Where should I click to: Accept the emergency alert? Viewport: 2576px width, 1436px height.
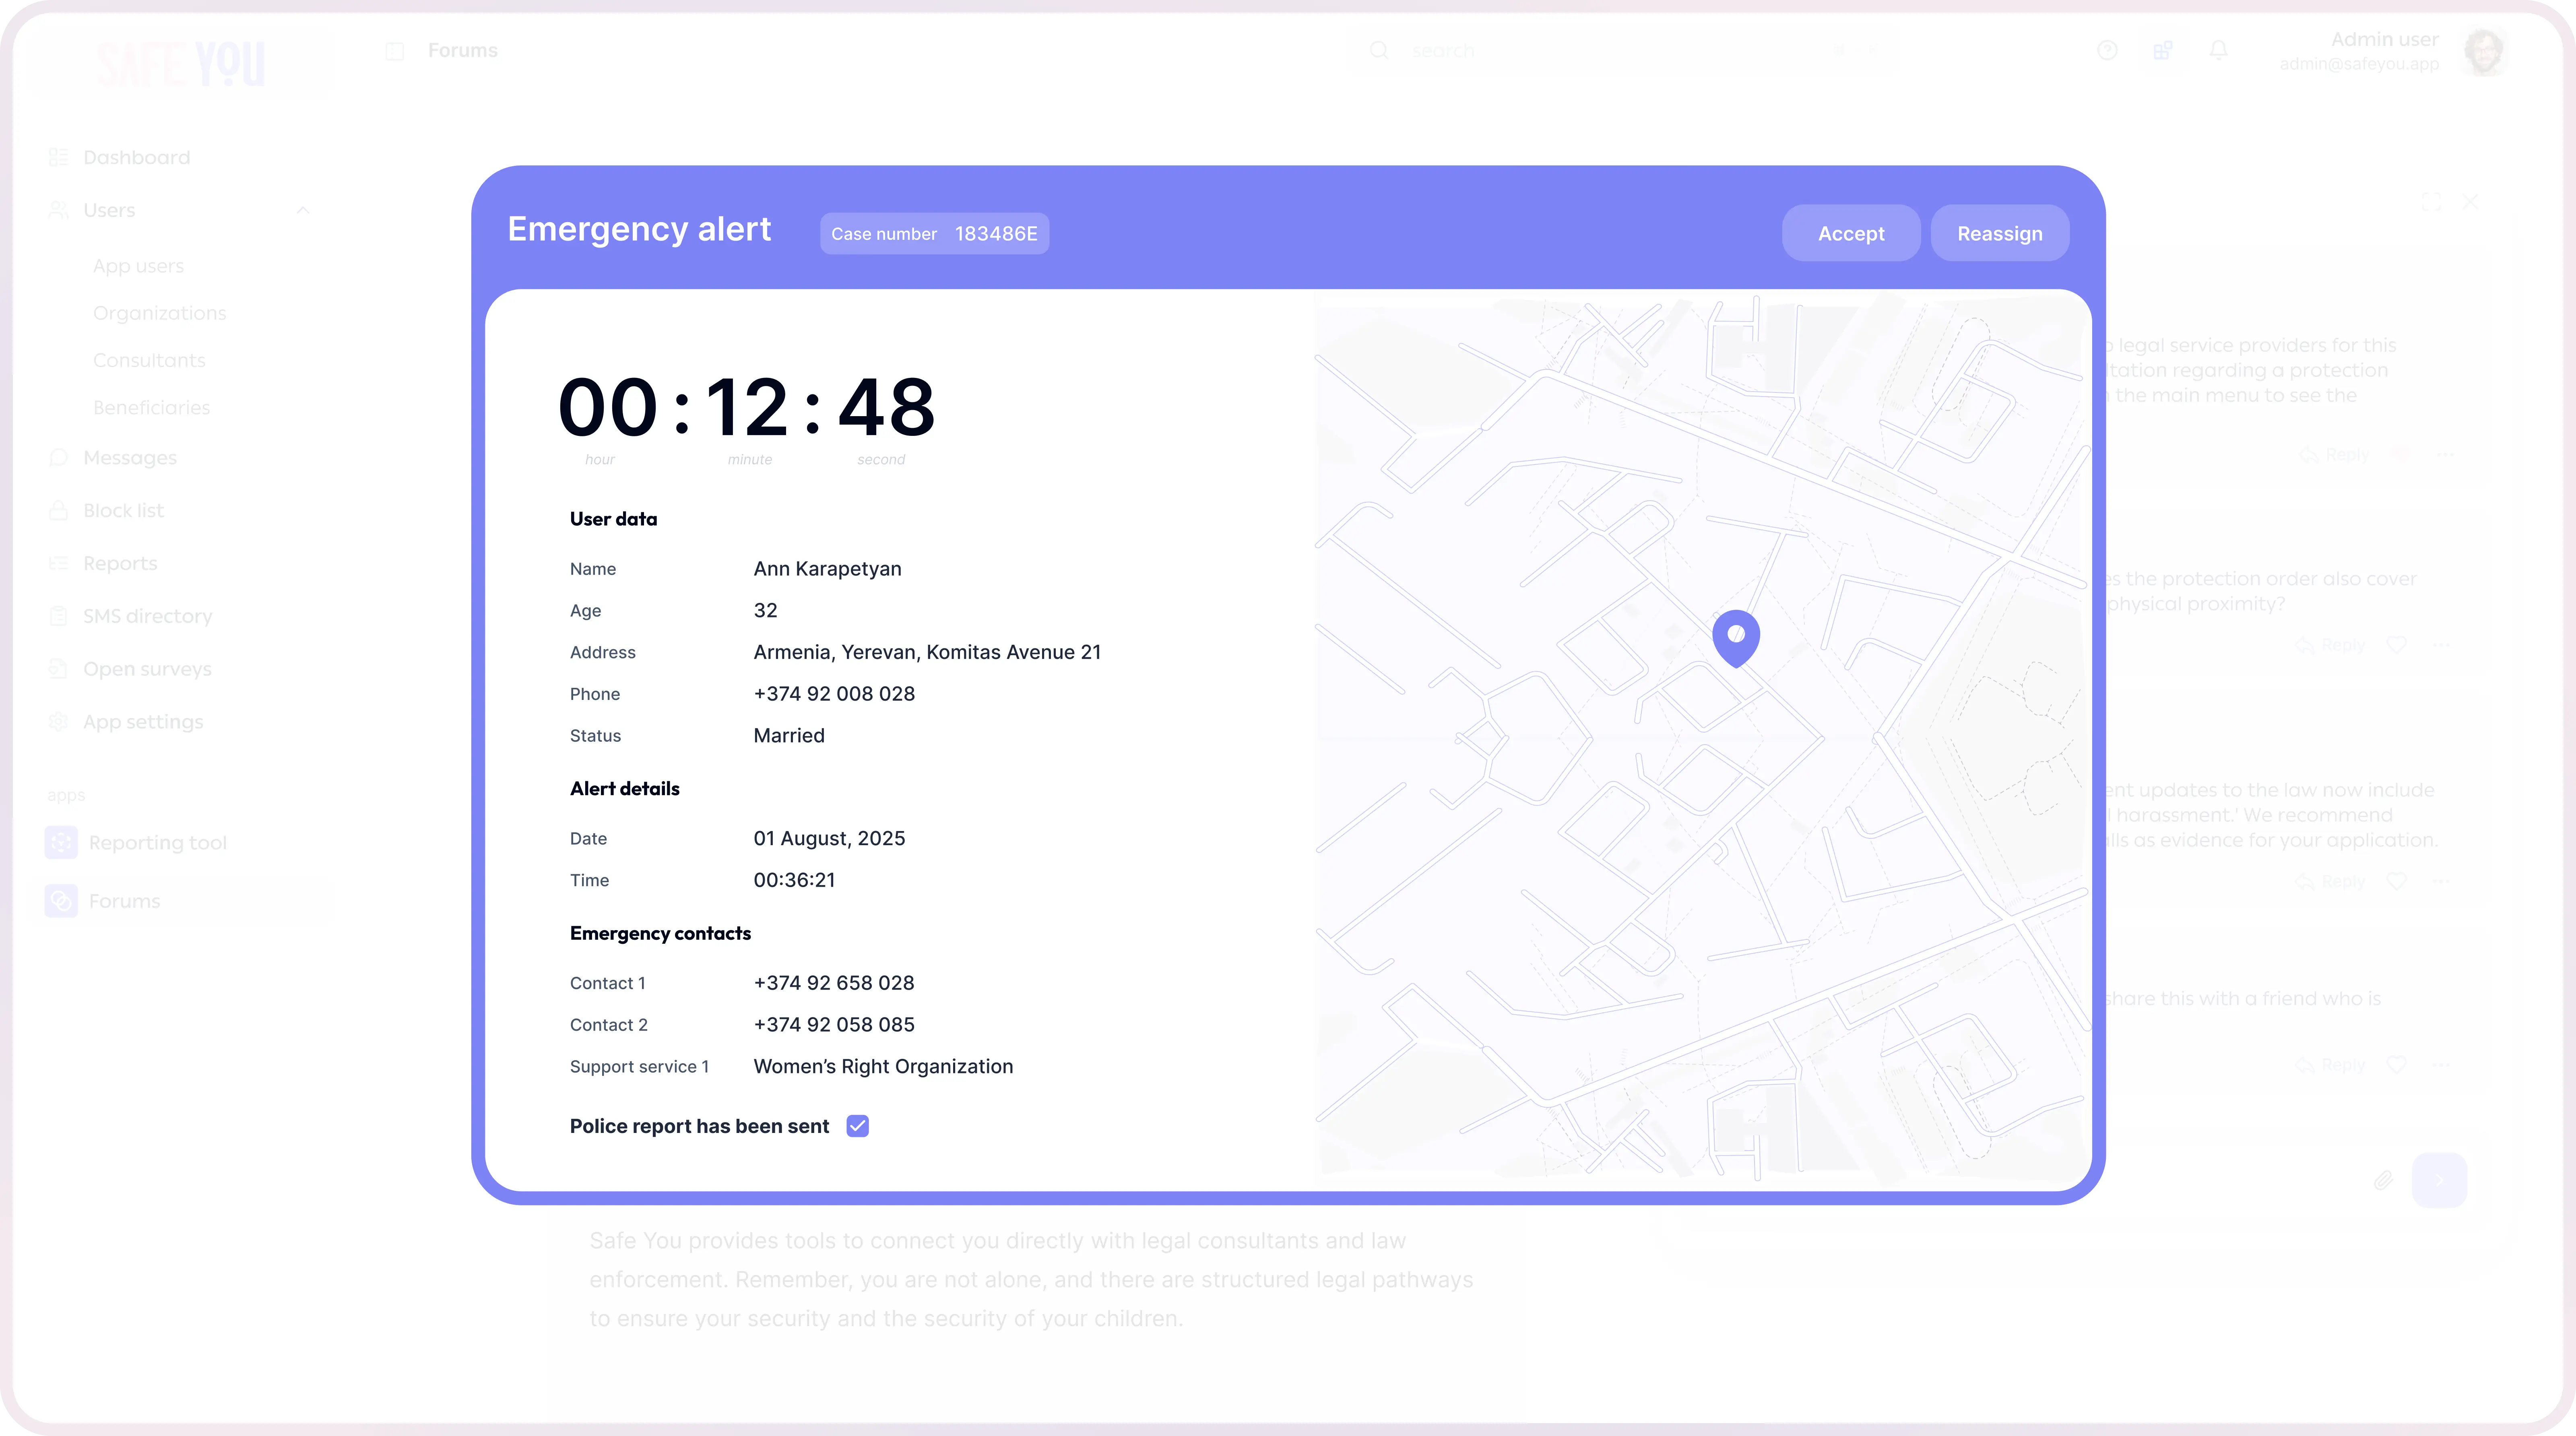click(x=1851, y=233)
